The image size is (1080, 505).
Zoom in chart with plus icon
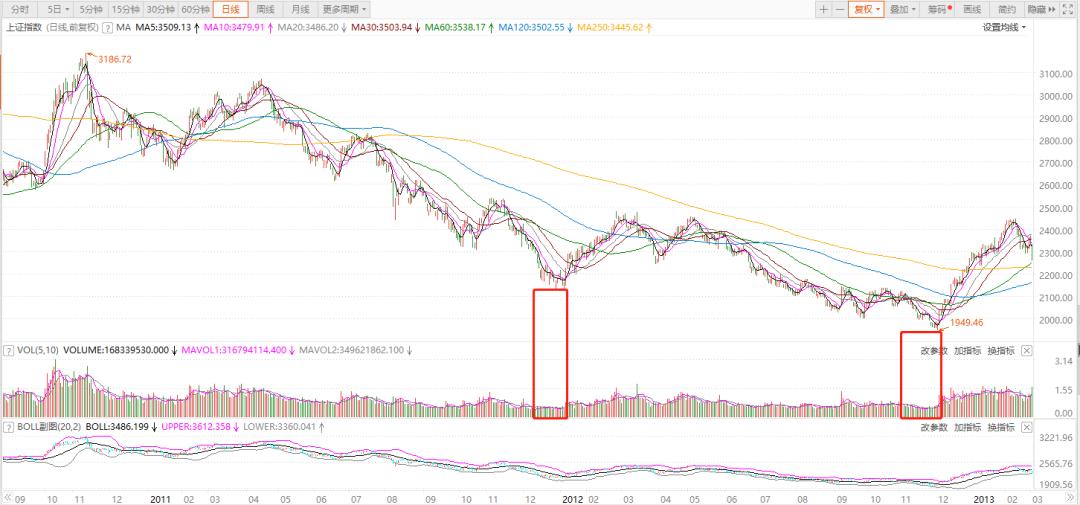click(x=824, y=10)
